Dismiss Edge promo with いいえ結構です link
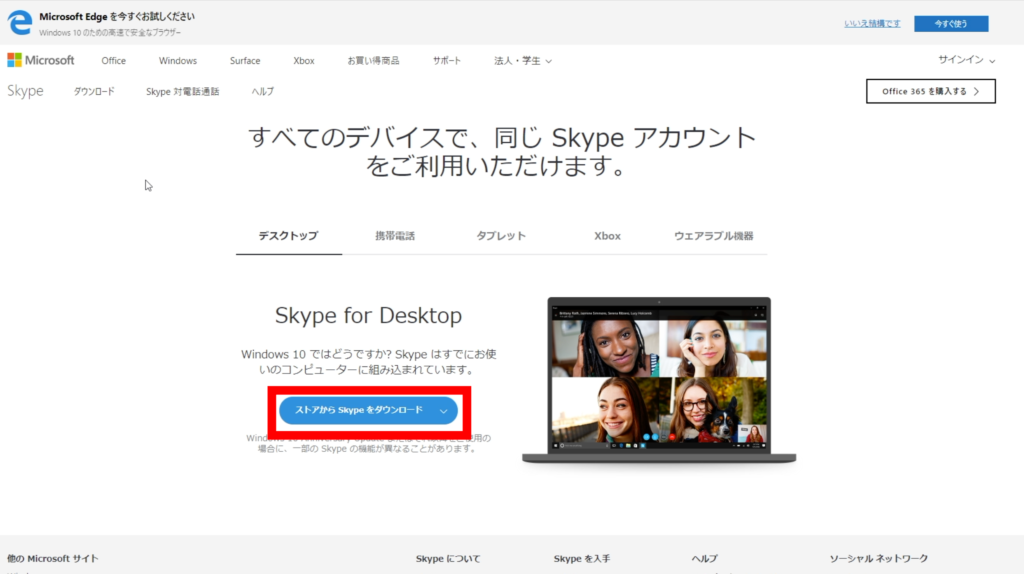The width and height of the screenshot is (1024, 574). point(872,24)
